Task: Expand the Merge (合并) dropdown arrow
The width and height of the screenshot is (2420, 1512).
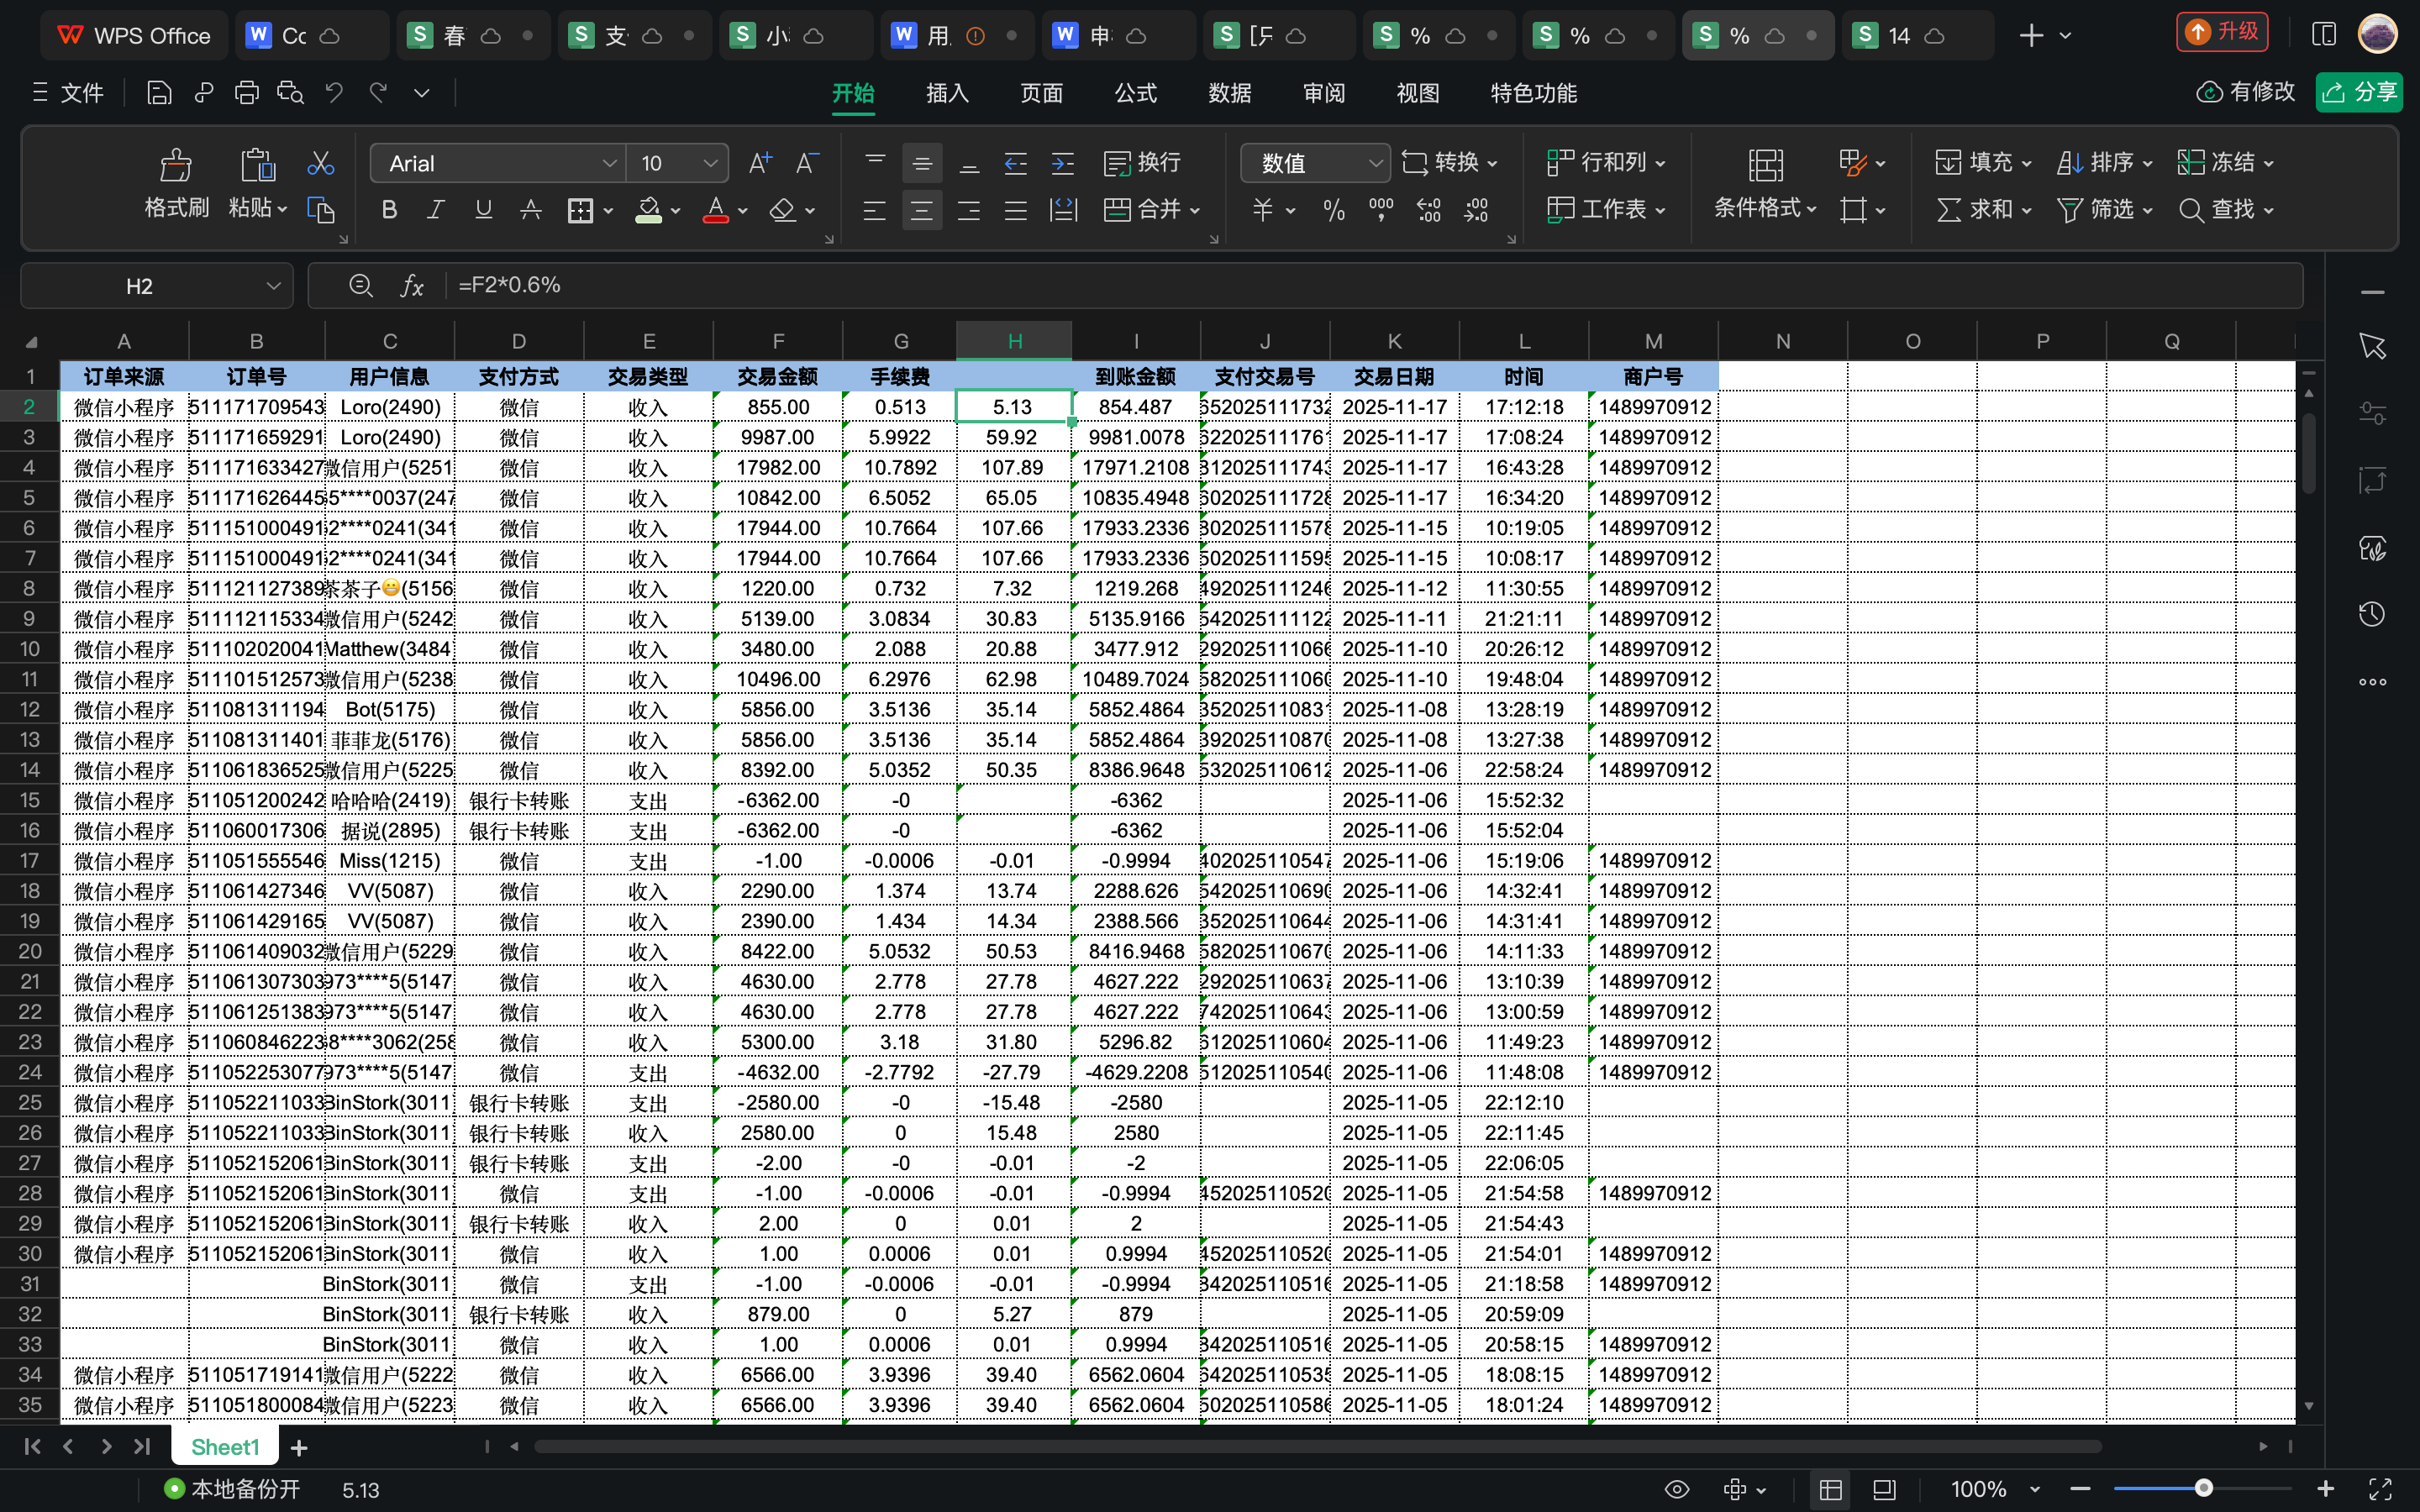Action: tap(1195, 211)
